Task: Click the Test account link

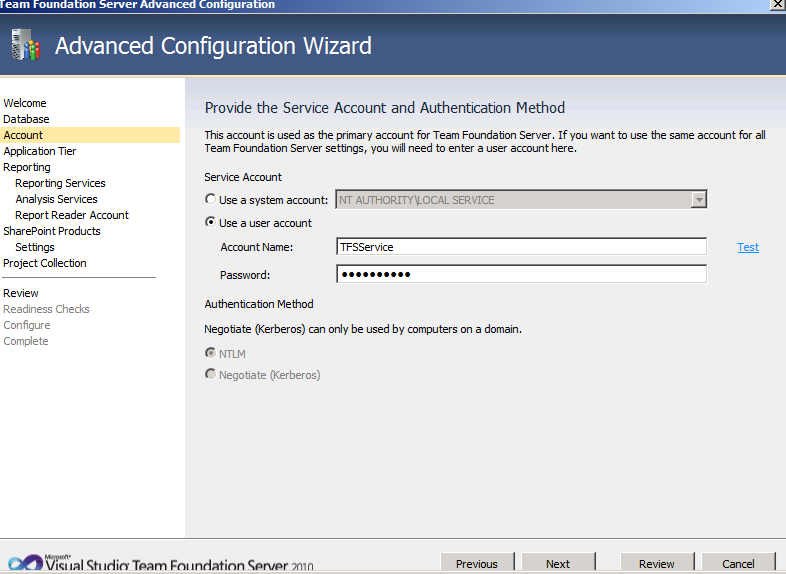Action: pos(748,247)
